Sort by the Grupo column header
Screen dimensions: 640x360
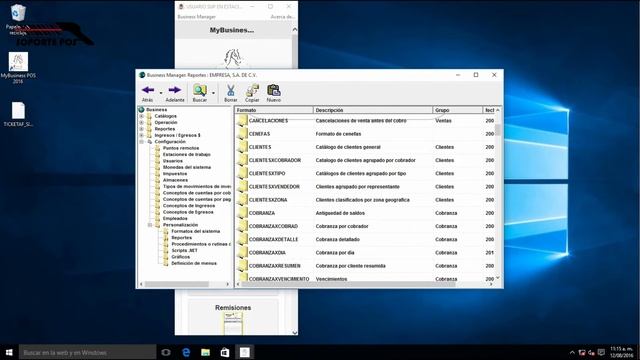point(457,110)
